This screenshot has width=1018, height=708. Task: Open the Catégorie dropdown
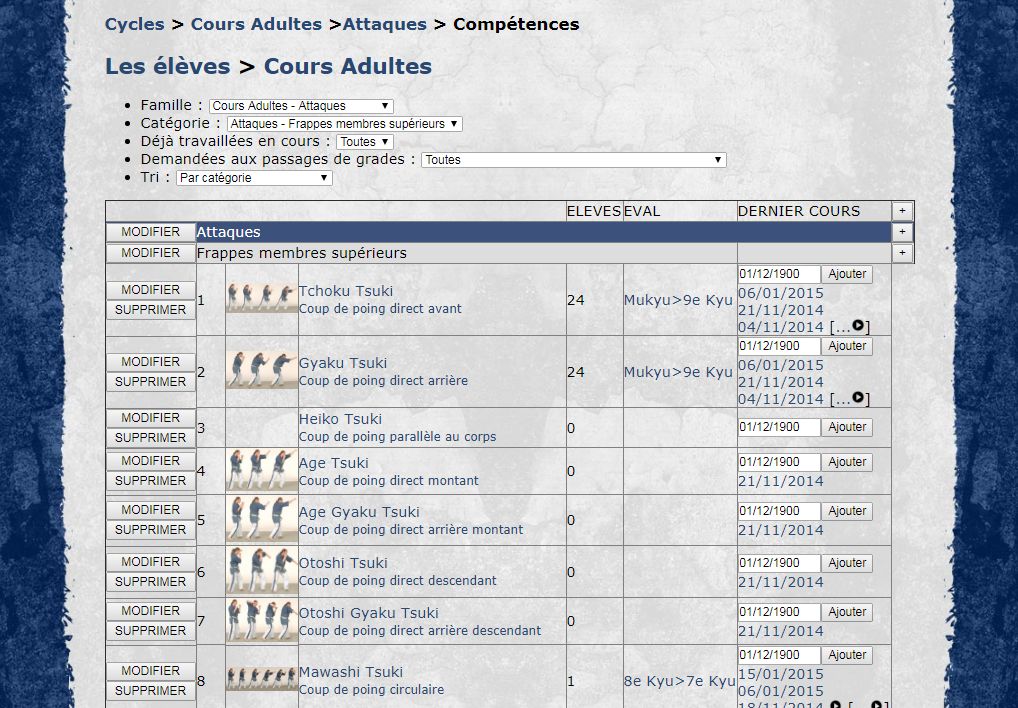coord(344,124)
